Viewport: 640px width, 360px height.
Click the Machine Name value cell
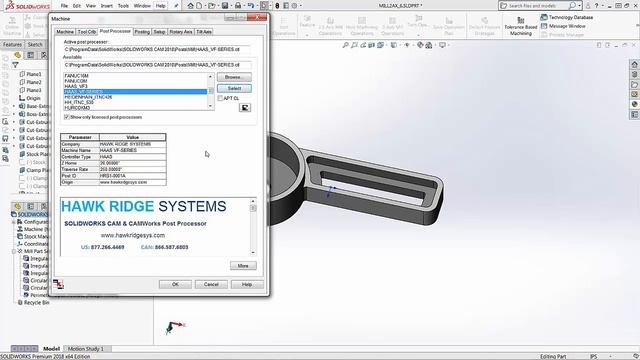point(133,150)
